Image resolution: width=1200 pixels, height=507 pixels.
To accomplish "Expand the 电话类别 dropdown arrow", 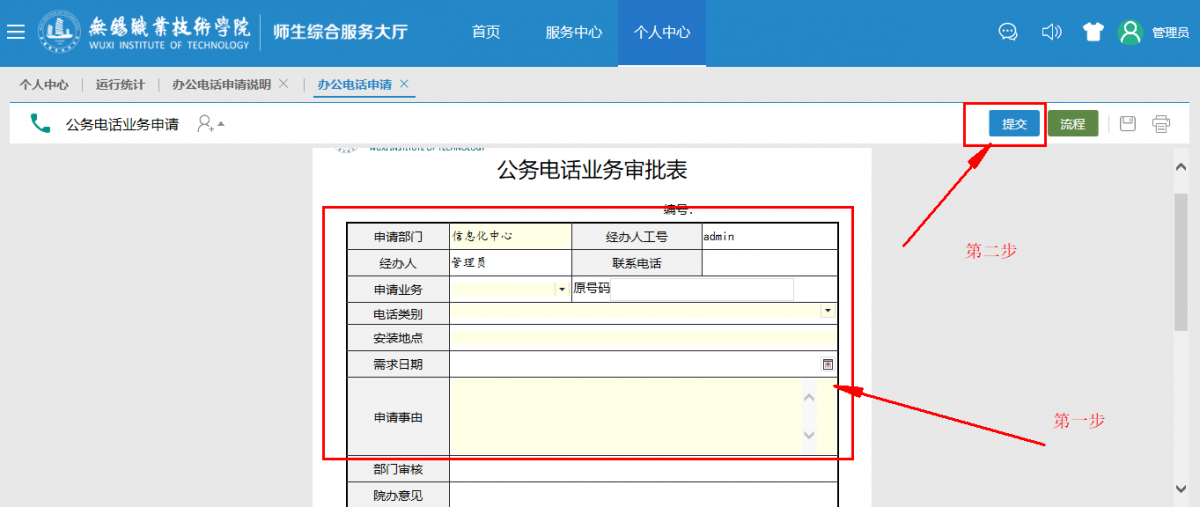I will click(x=828, y=311).
